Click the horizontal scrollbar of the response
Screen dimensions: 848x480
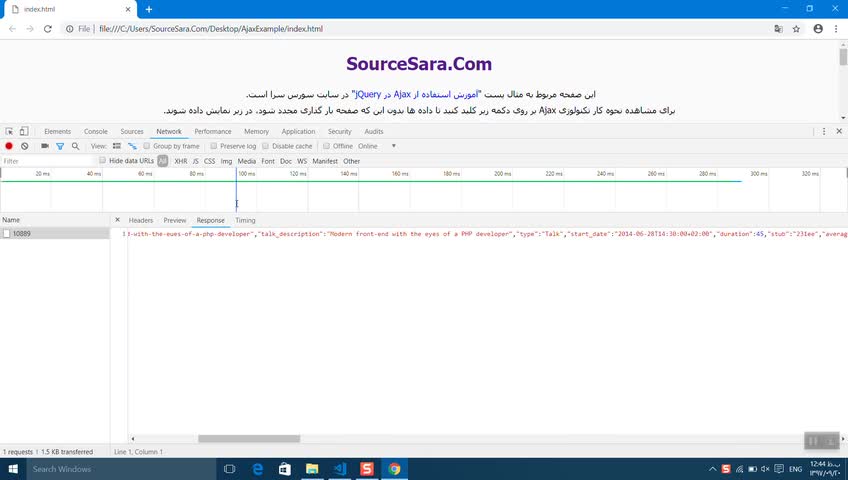(249, 438)
